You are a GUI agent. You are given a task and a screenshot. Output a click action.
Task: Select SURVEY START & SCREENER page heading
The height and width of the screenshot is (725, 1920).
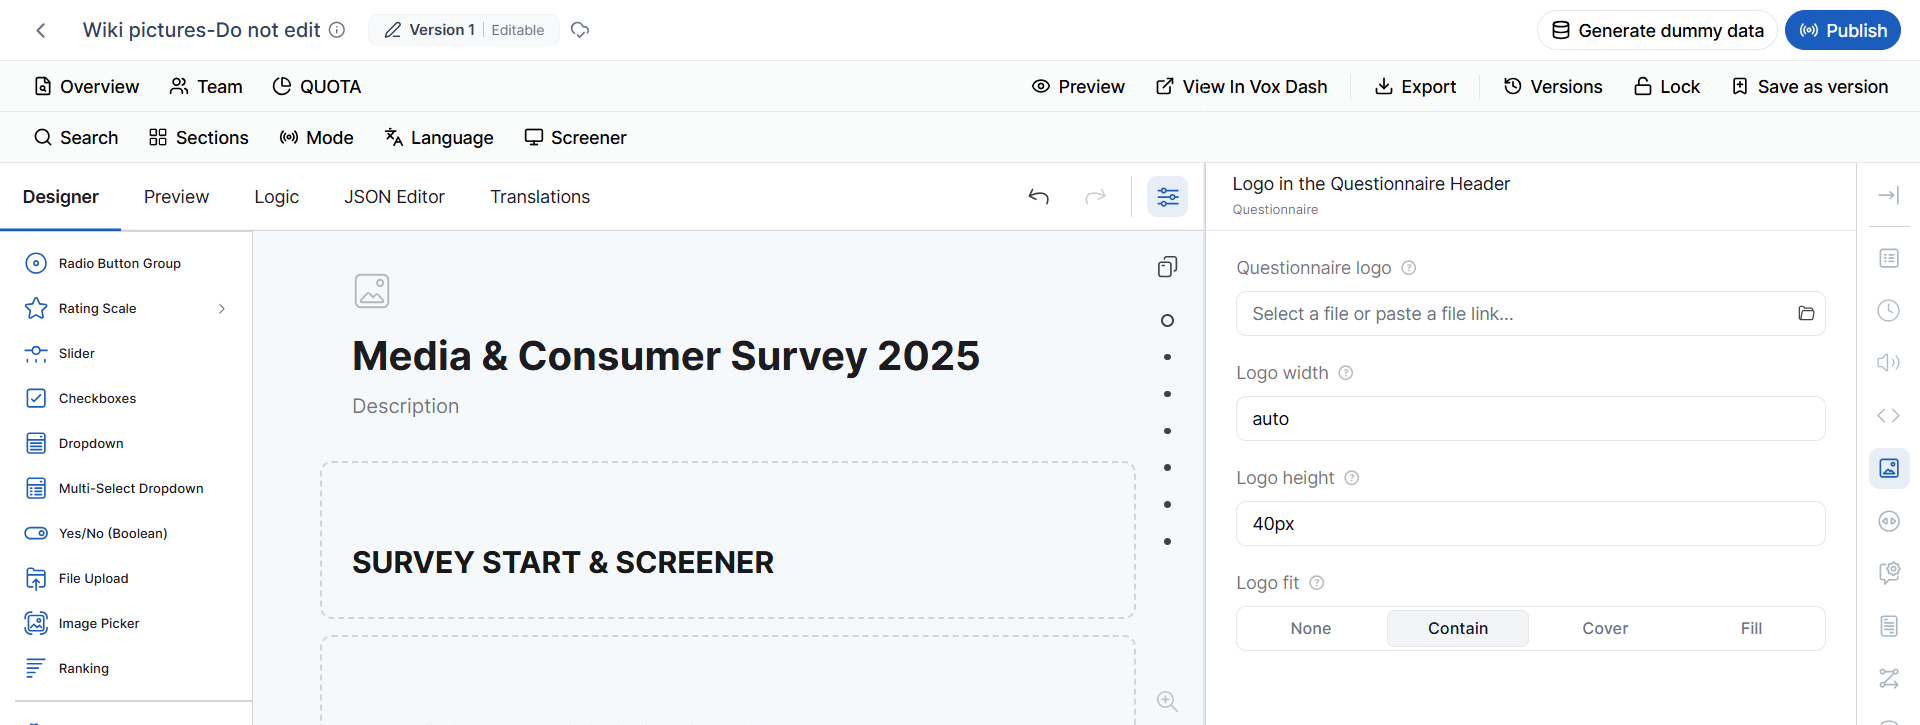pos(563,563)
